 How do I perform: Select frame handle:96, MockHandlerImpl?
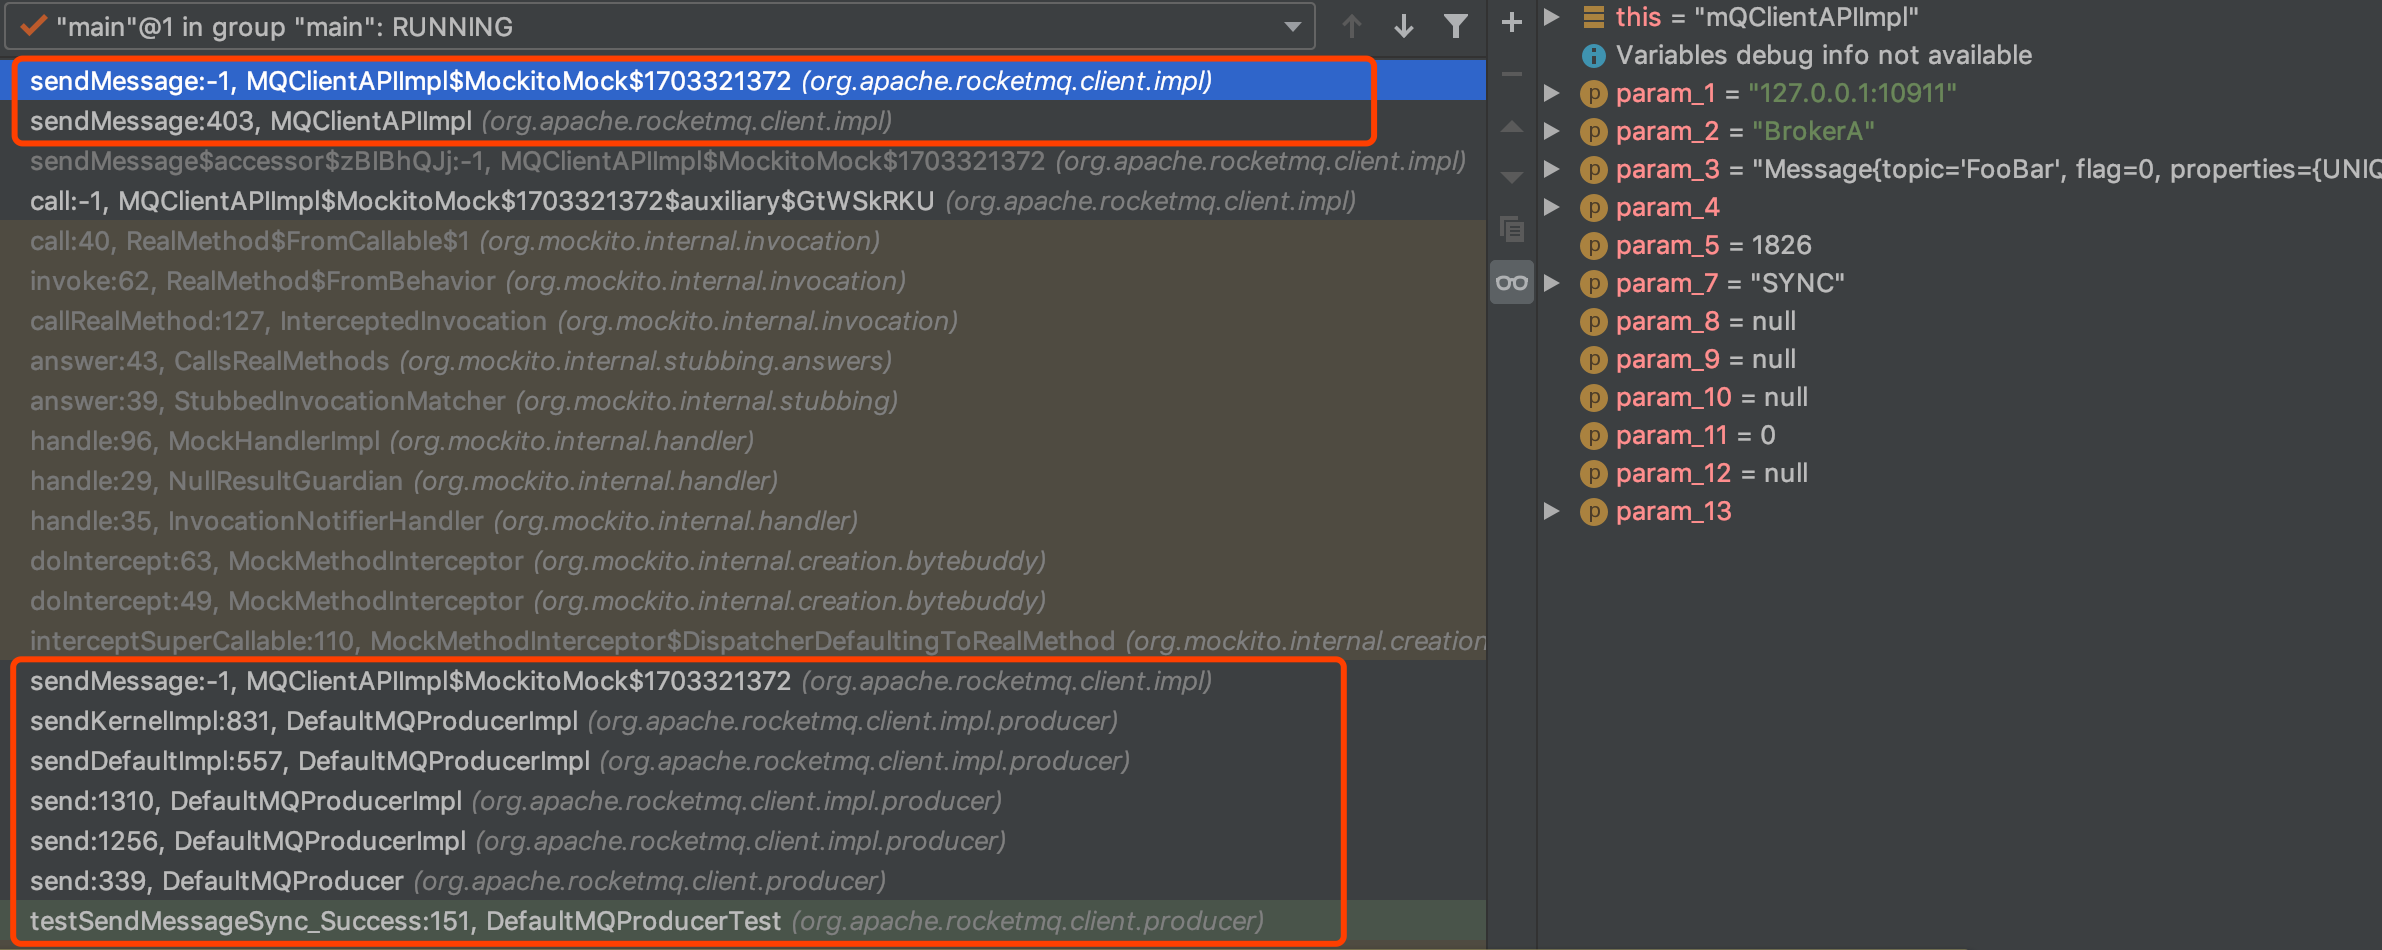point(743,441)
